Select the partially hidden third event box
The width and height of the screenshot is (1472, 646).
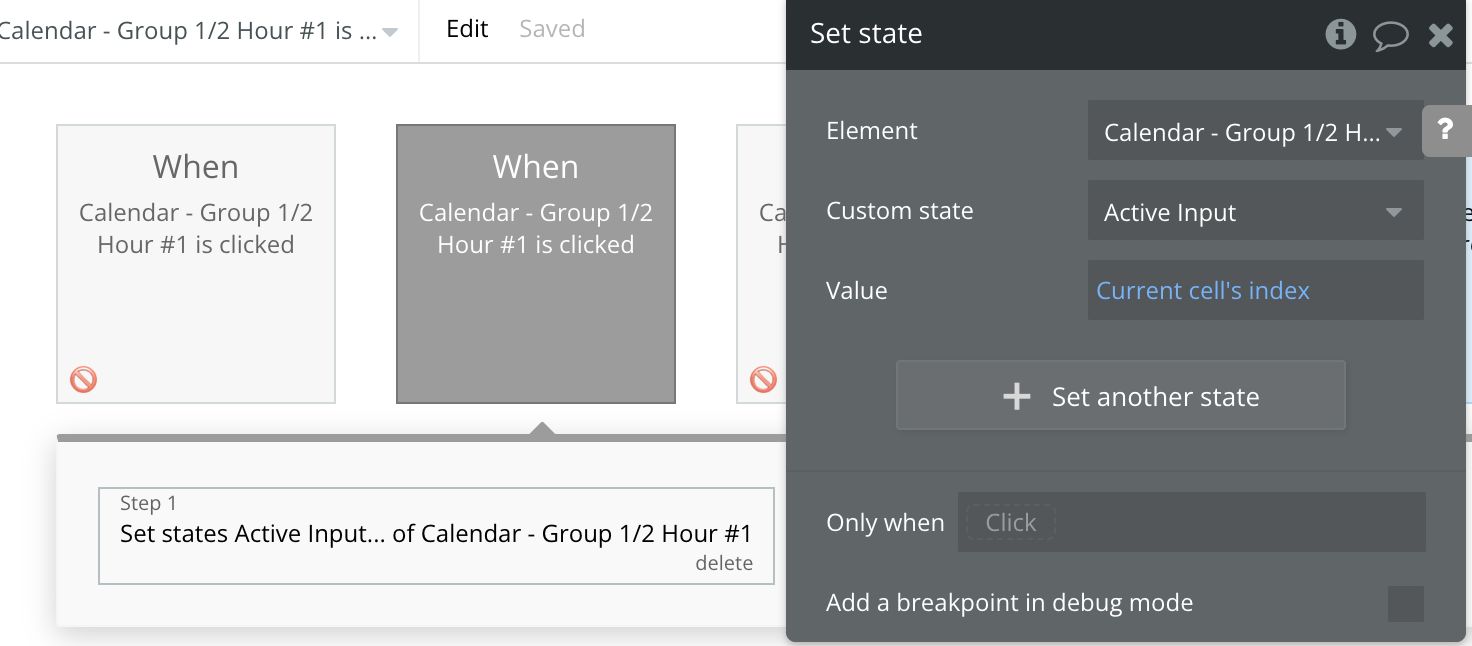pyautogui.click(x=761, y=264)
